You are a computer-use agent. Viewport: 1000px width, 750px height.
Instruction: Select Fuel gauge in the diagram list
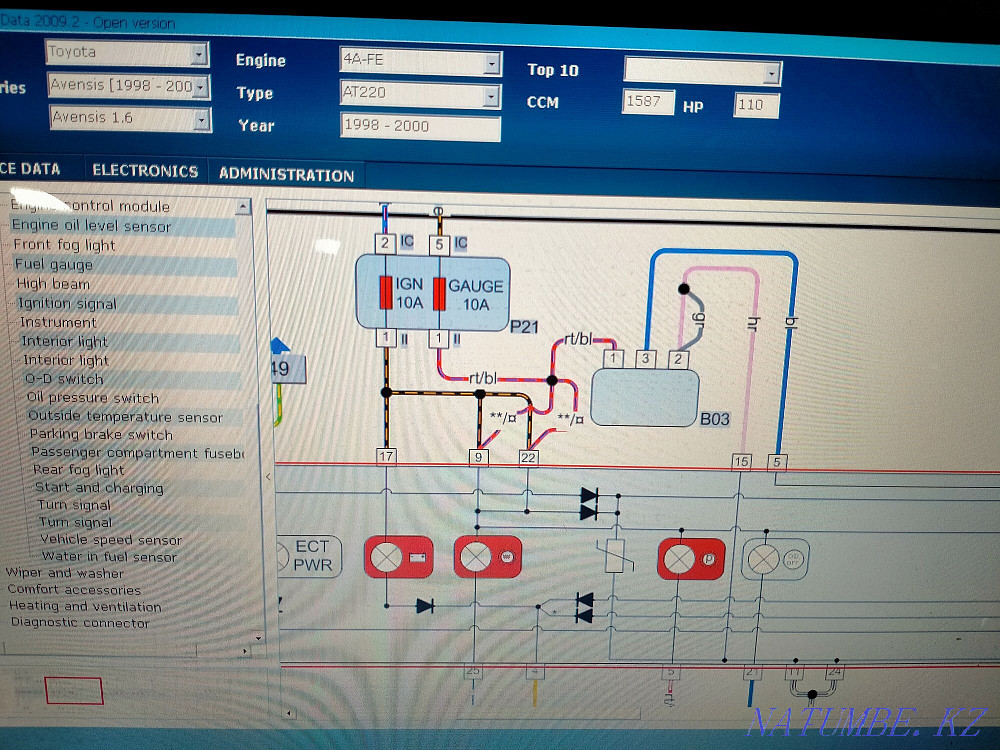pos(54,264)
